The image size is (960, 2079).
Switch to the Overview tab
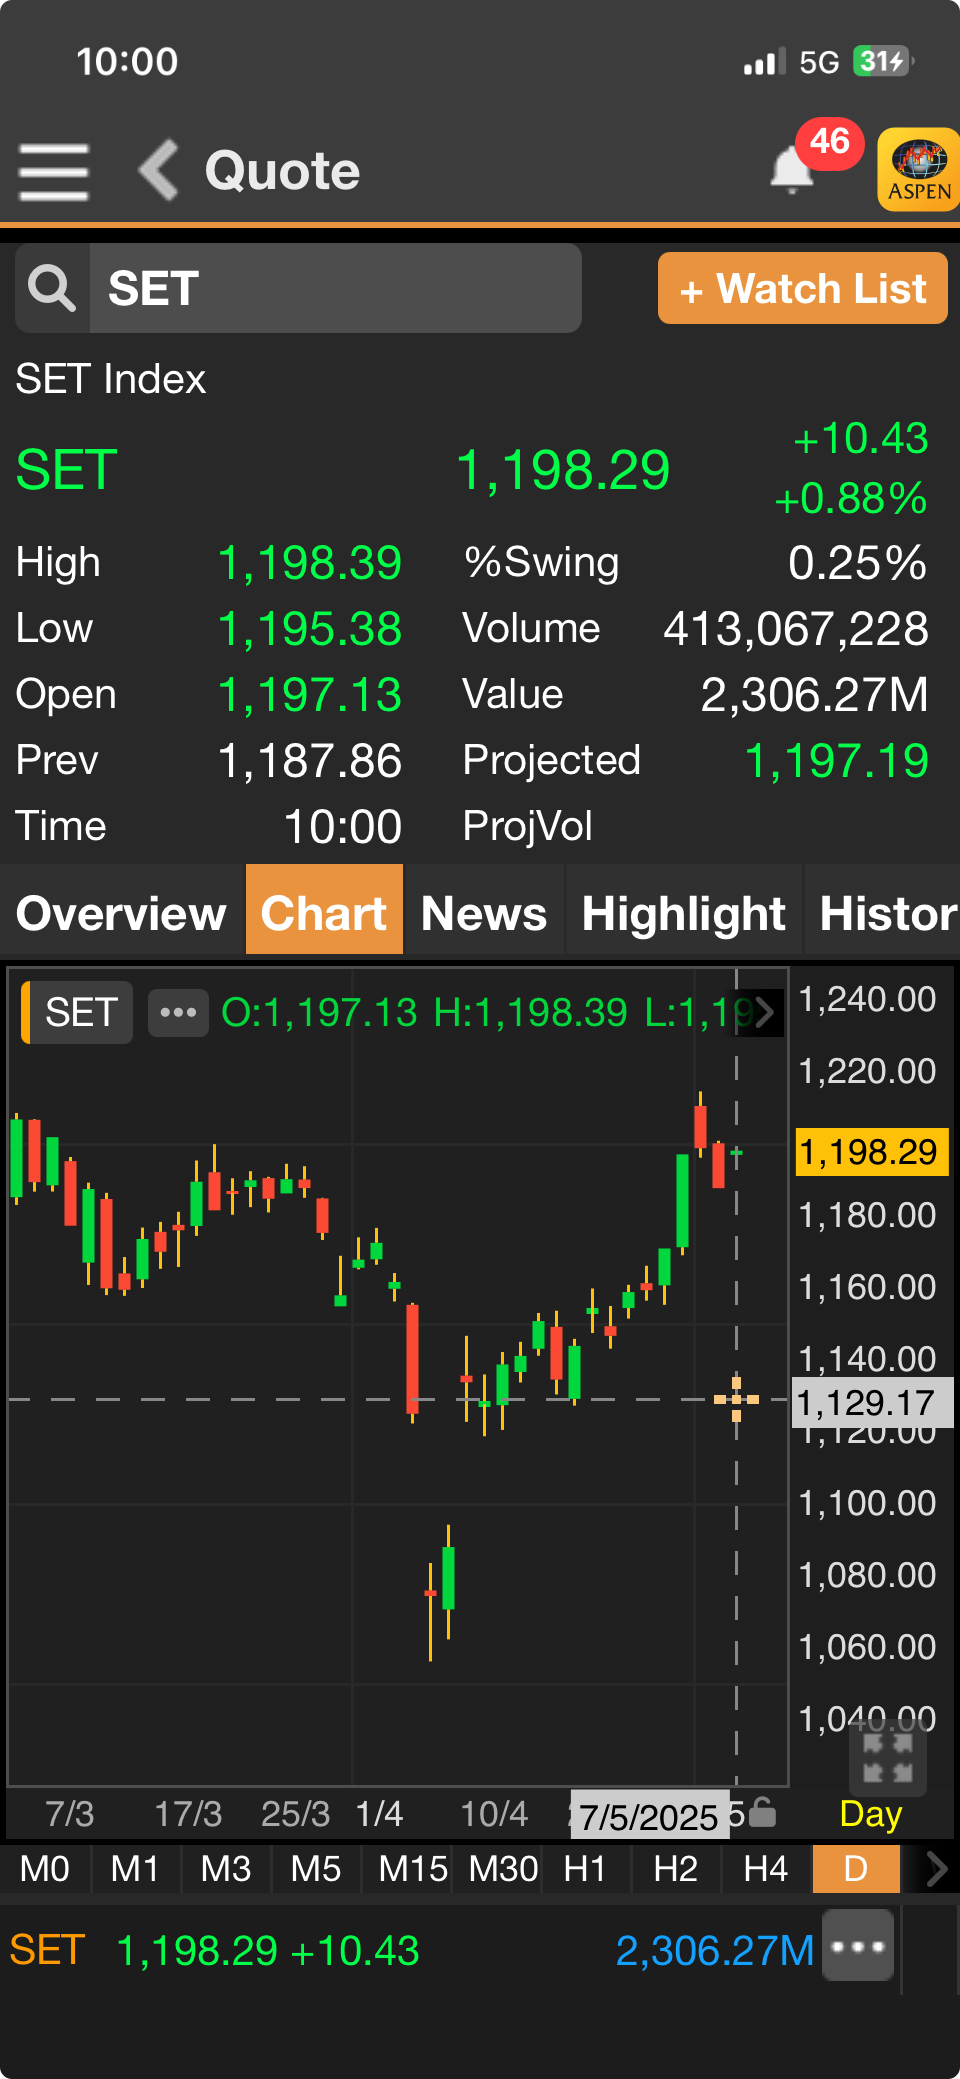[122, 913]
